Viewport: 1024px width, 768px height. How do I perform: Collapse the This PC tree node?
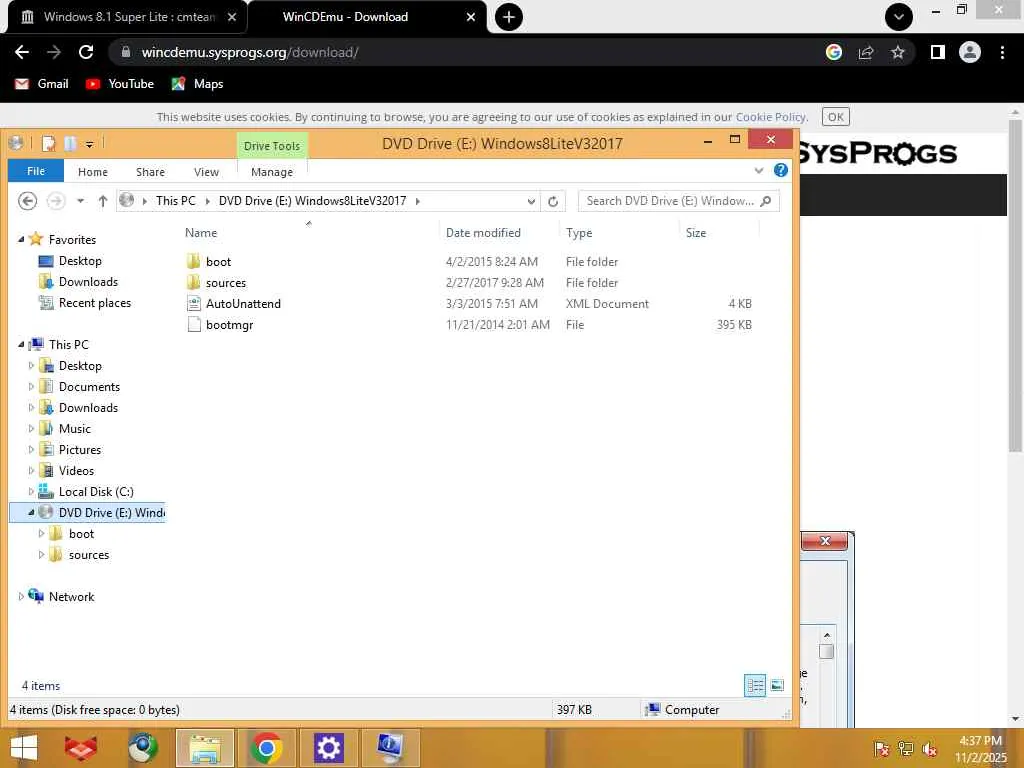tap(21, 344)
